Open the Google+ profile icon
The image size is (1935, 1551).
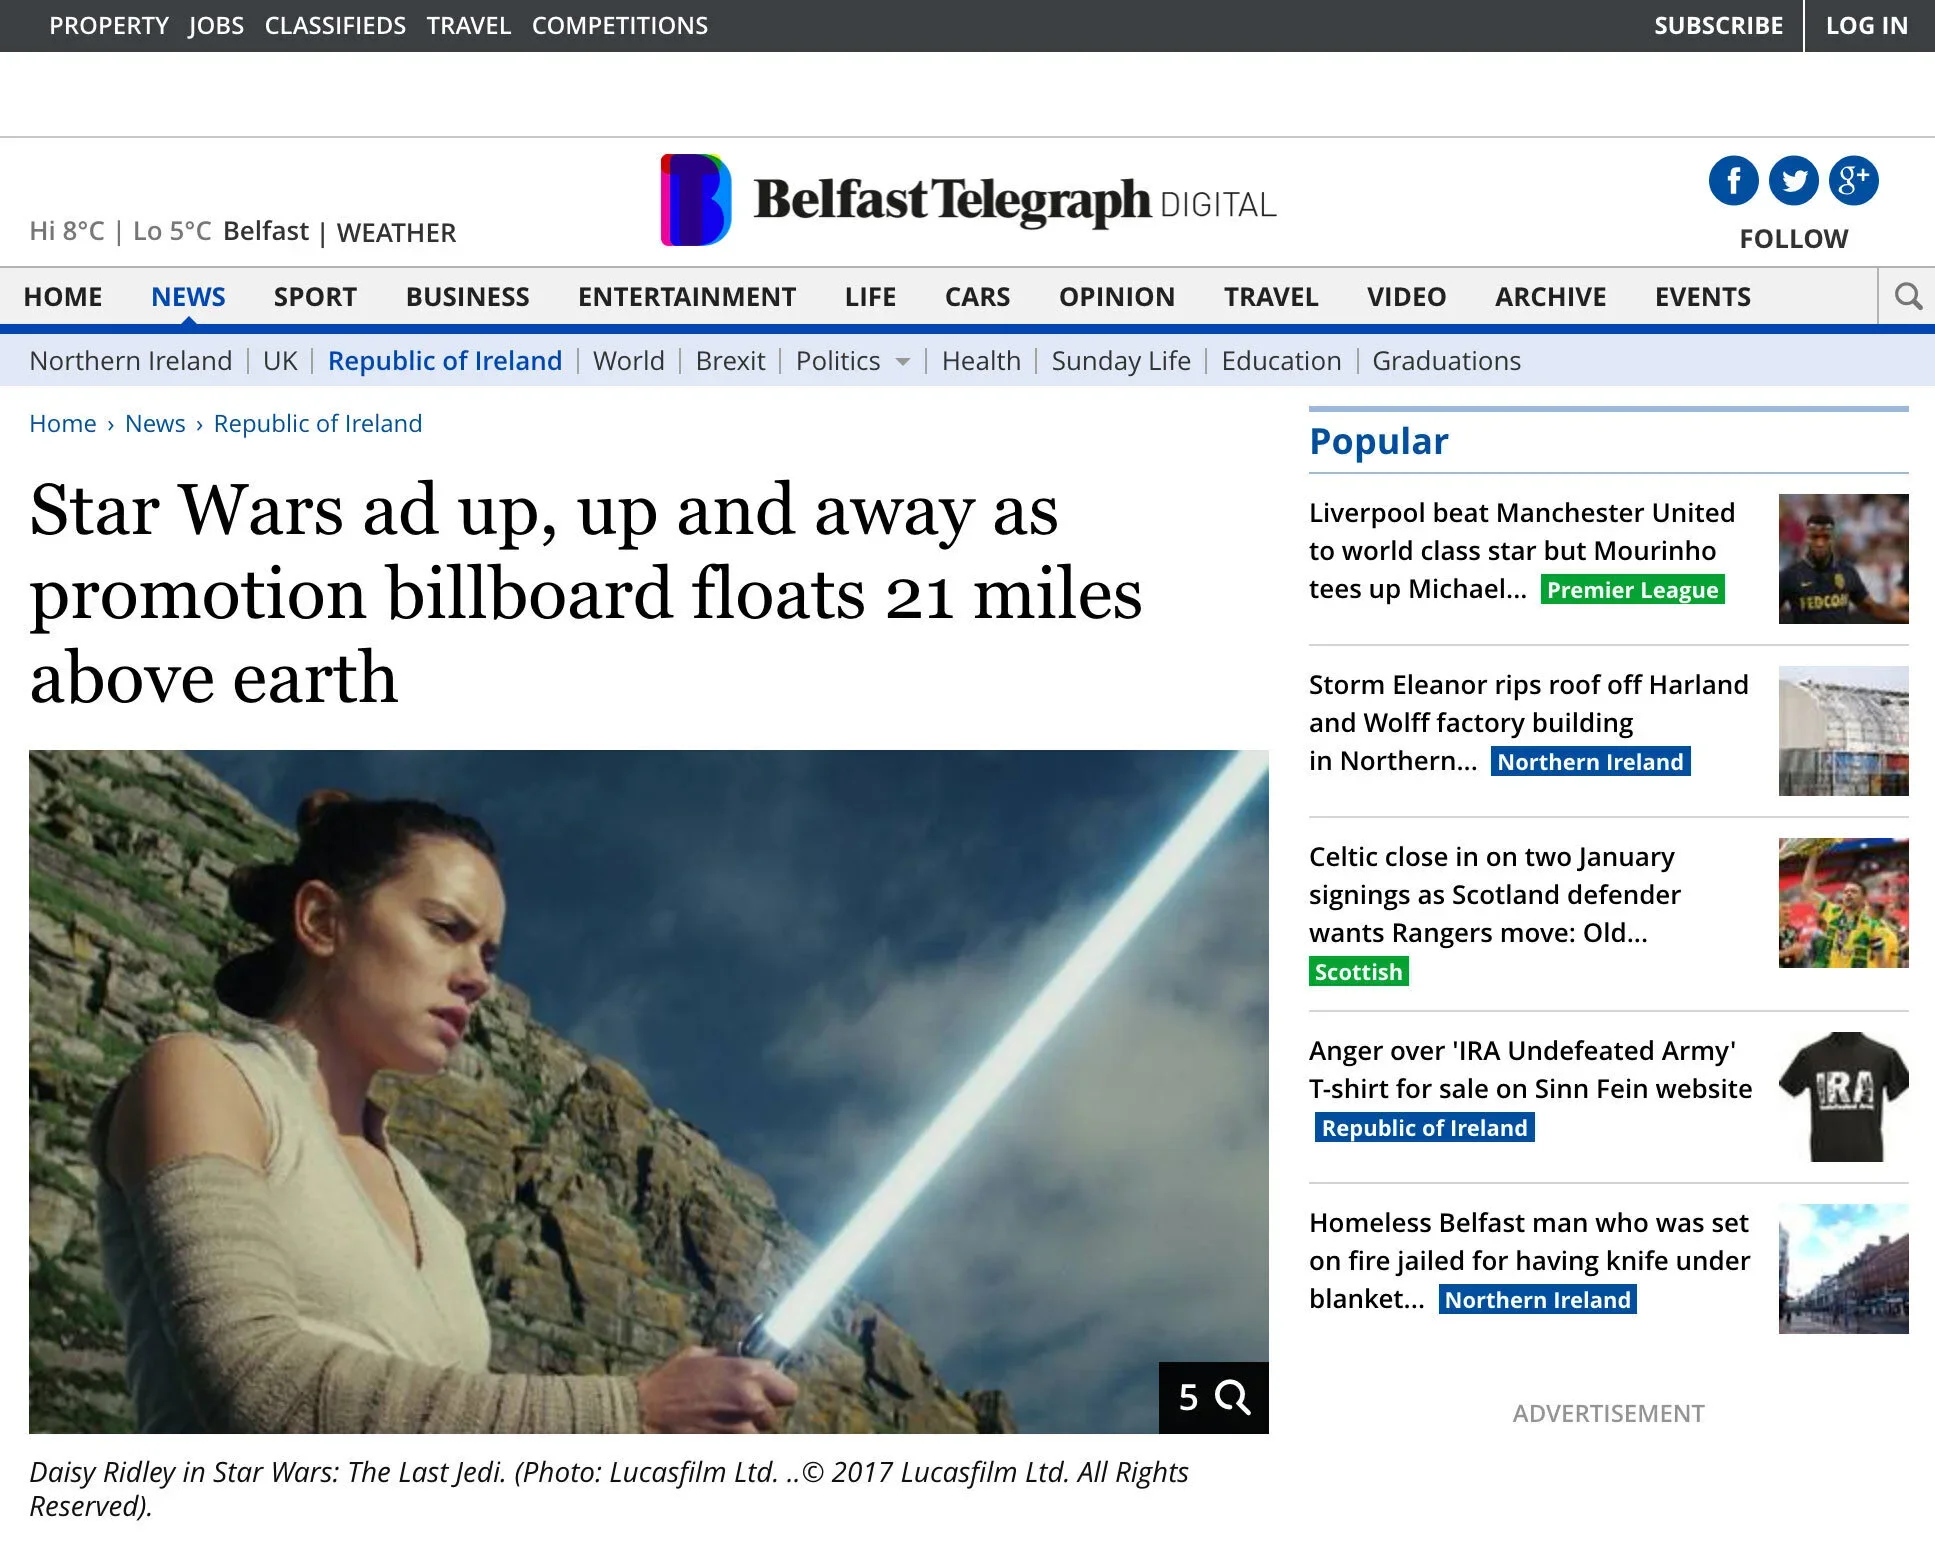point(1853,181)
